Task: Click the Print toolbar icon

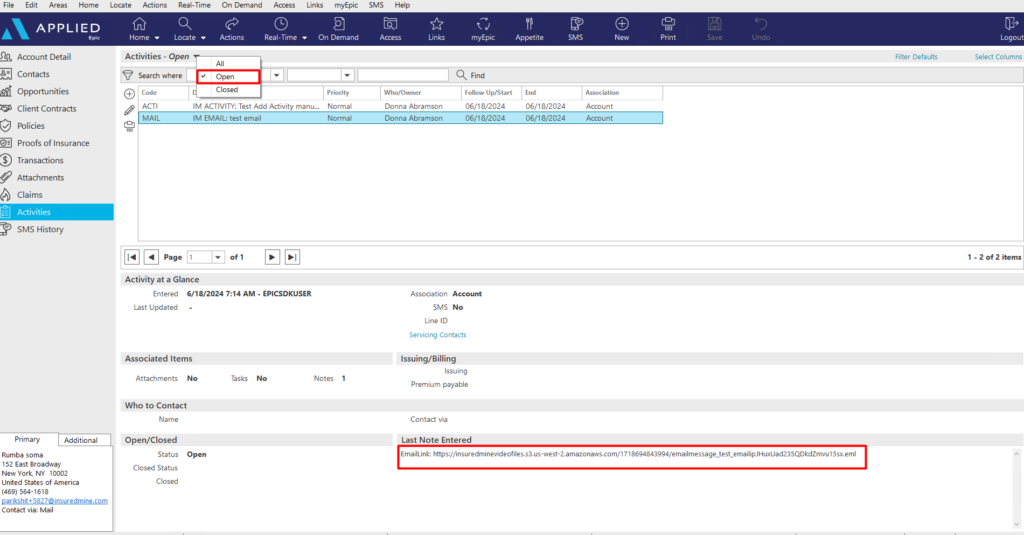Action: pos(668,24)
